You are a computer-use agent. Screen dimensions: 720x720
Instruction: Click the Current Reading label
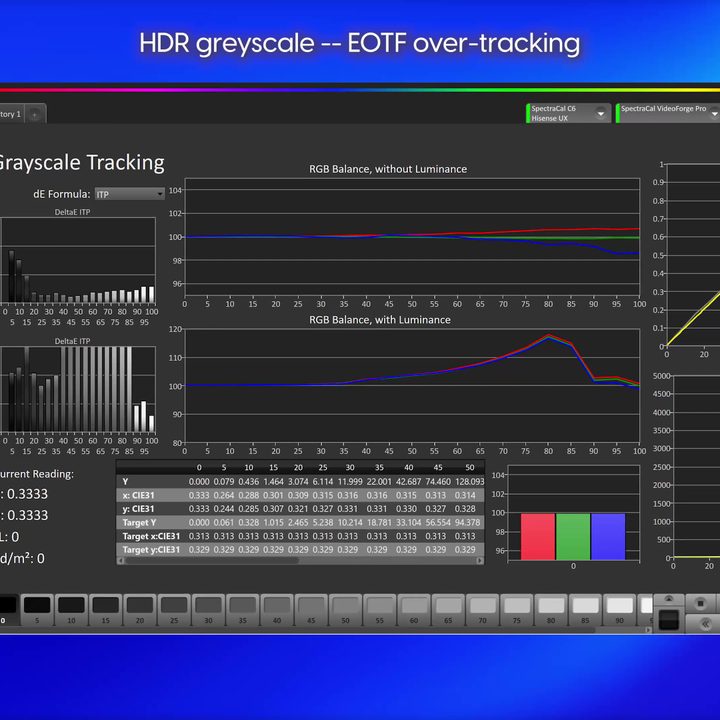(37, 474)
